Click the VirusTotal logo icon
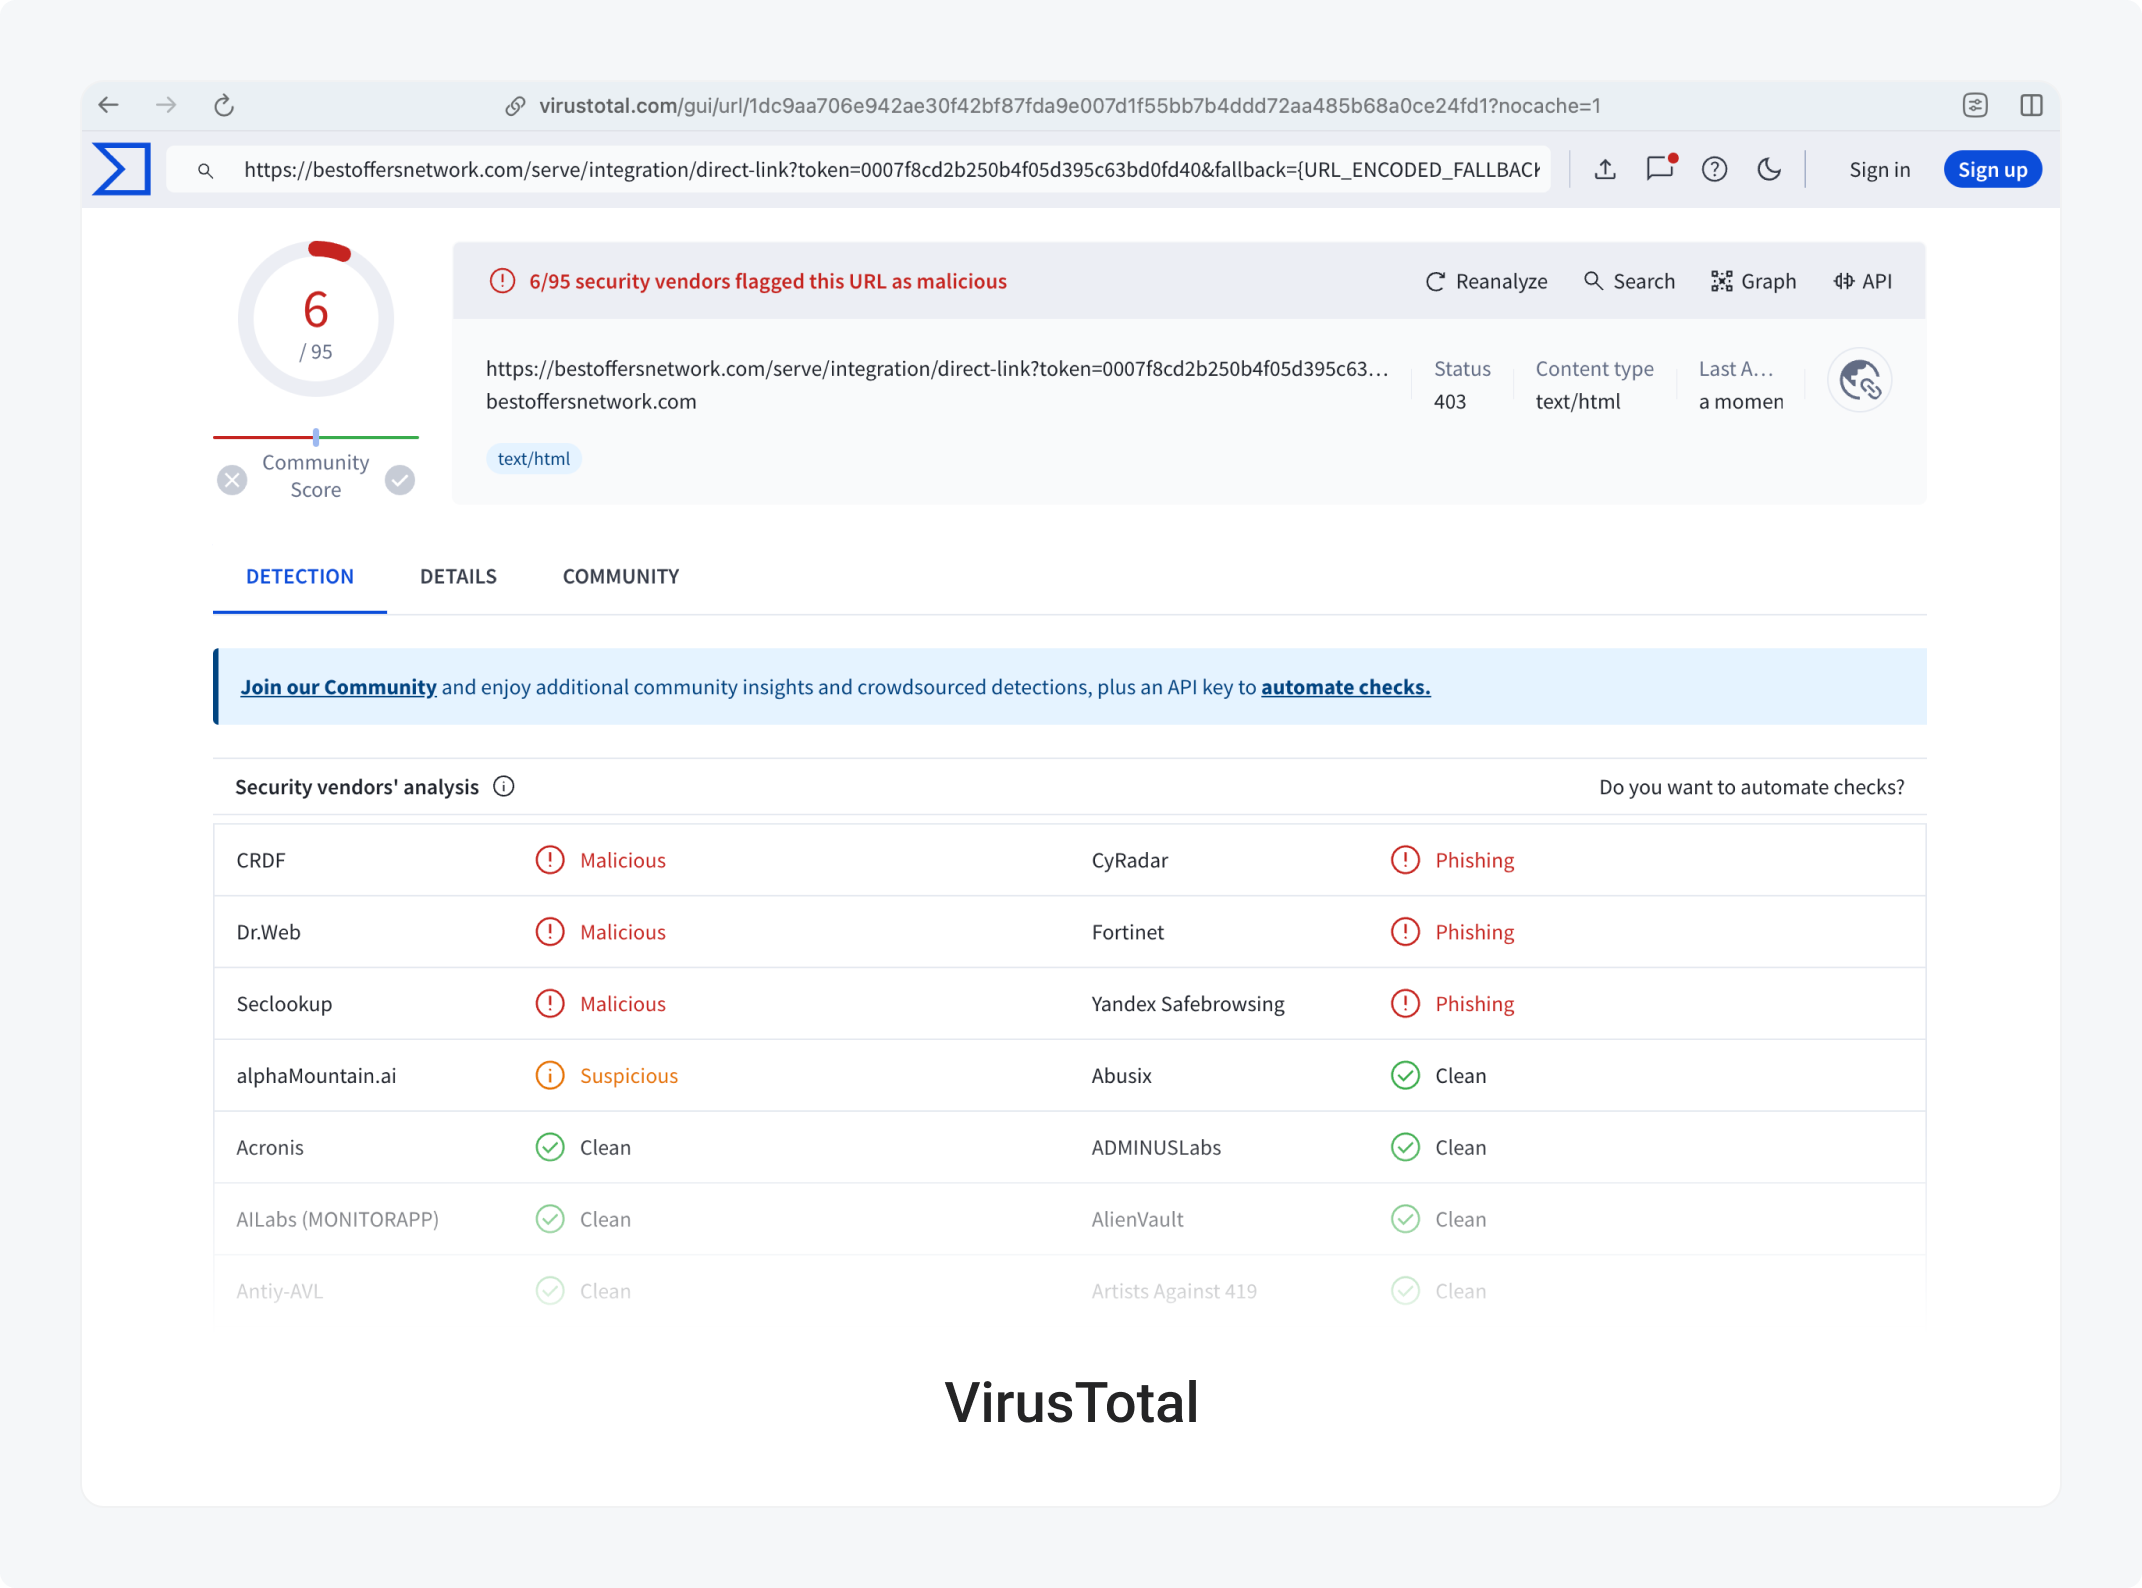The width and height of the screenshot is (2142, 1588). 121,168
